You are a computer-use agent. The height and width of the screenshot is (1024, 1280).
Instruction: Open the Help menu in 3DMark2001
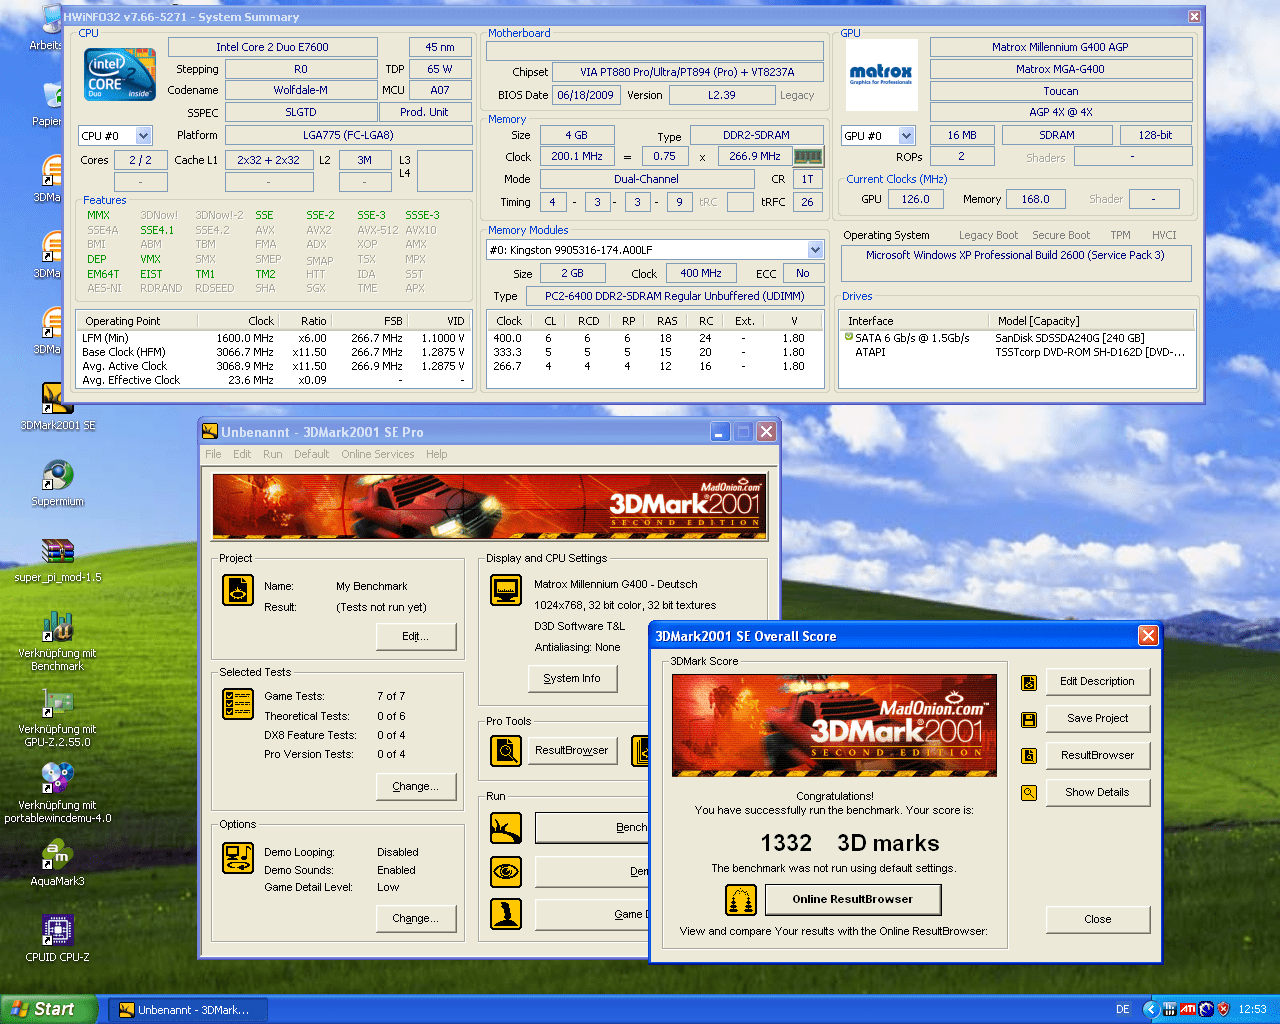pos(436,454)
